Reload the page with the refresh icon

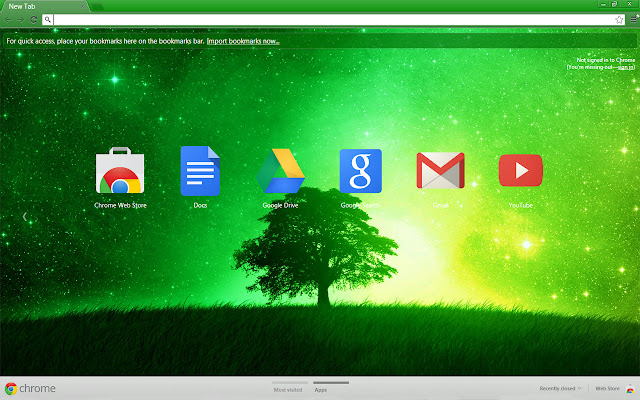click(33, 20)
